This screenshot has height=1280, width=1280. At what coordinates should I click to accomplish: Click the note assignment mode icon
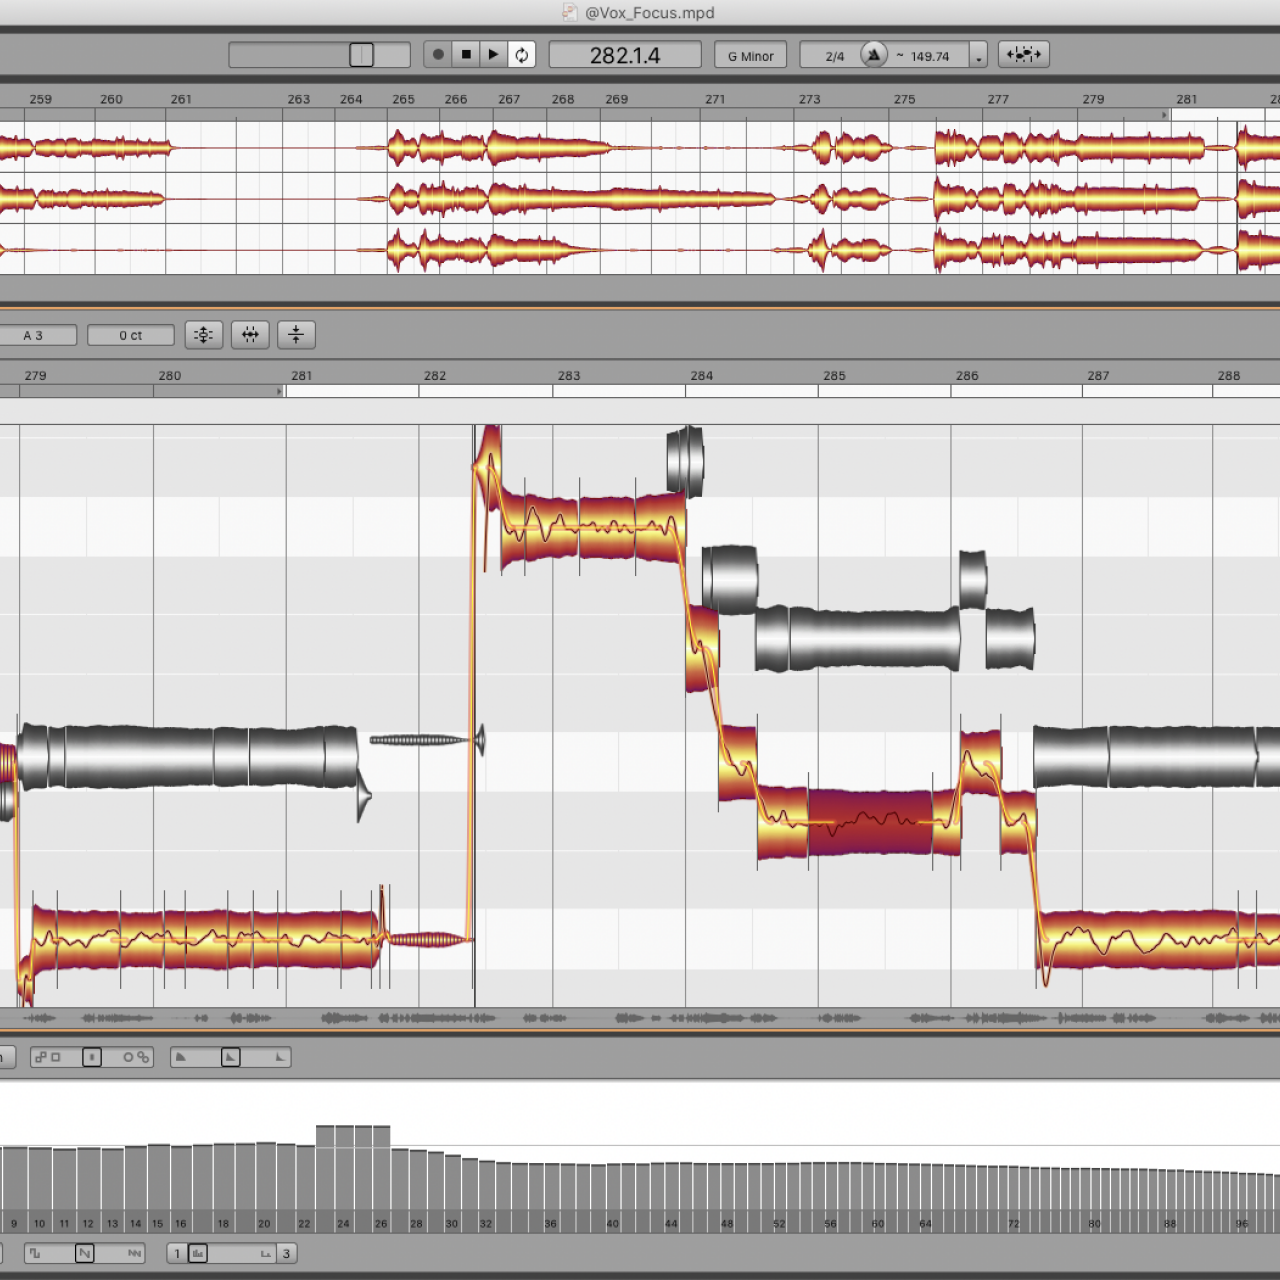[x=1023, y=54]
